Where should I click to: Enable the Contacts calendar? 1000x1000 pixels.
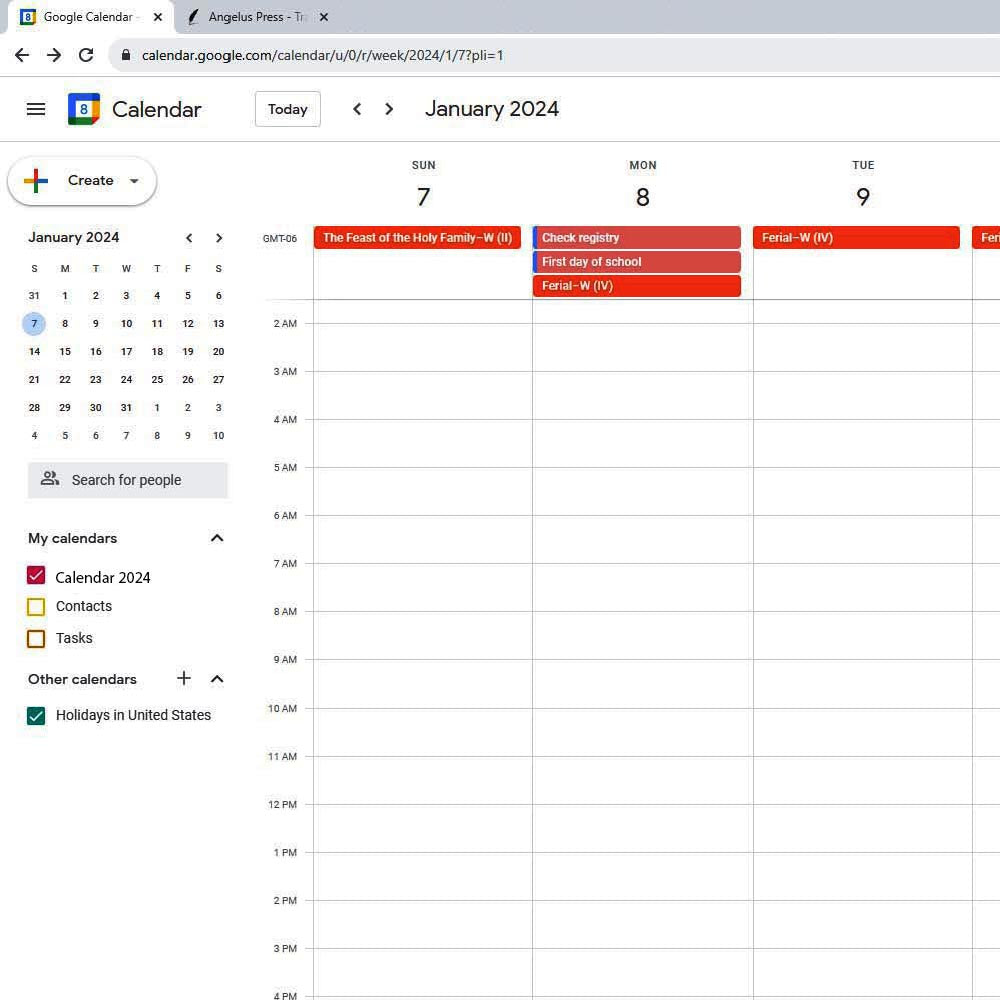36,607
